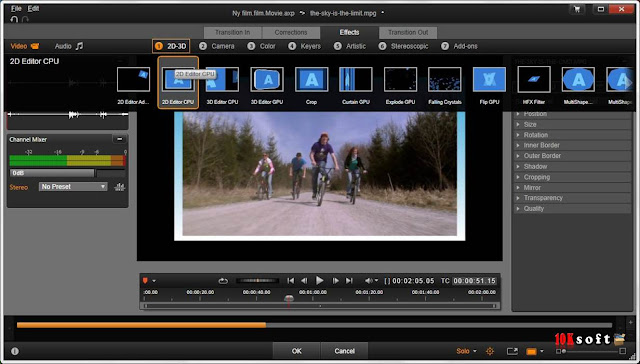Jump to the end of the clip
The height and width of the screenshot is (364, 640).
[x=349, y=281]
